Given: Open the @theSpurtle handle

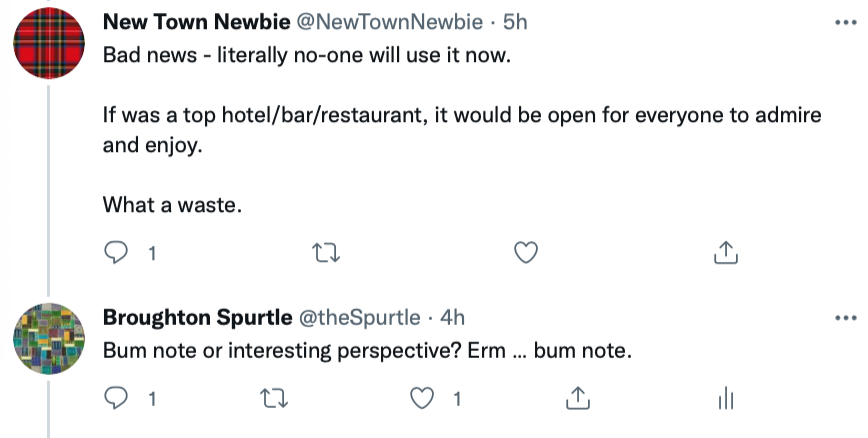Looking at the screenshot, I should pyautogui.click(x=360, y=317).
